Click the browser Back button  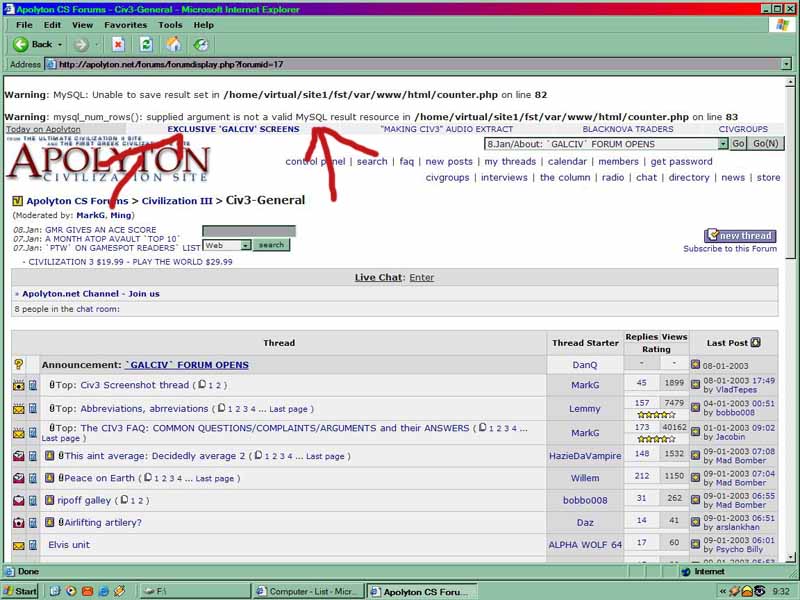(x=34, y=44)
